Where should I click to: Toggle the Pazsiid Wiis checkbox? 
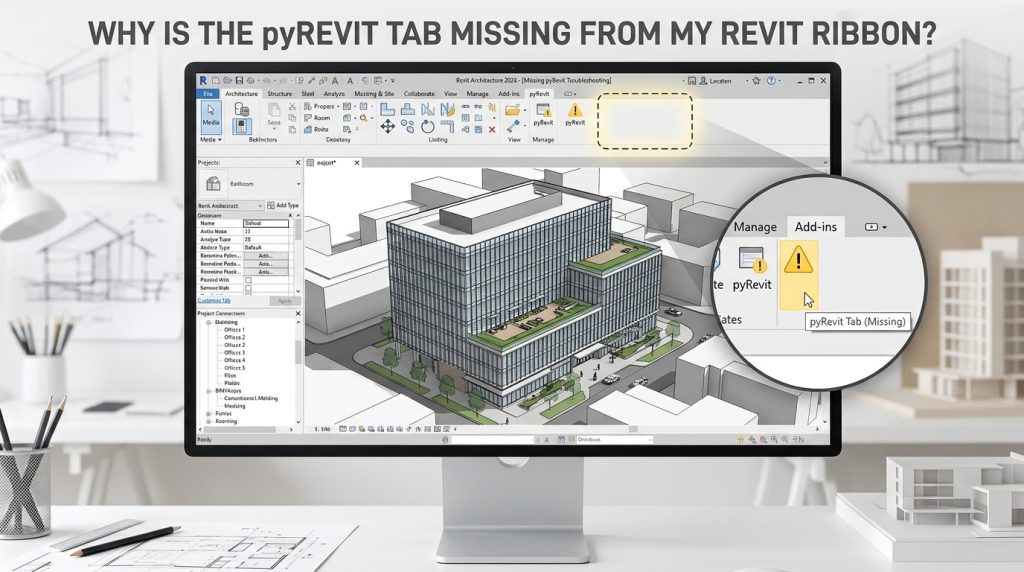pyautogui.click(x=248, y=280)
